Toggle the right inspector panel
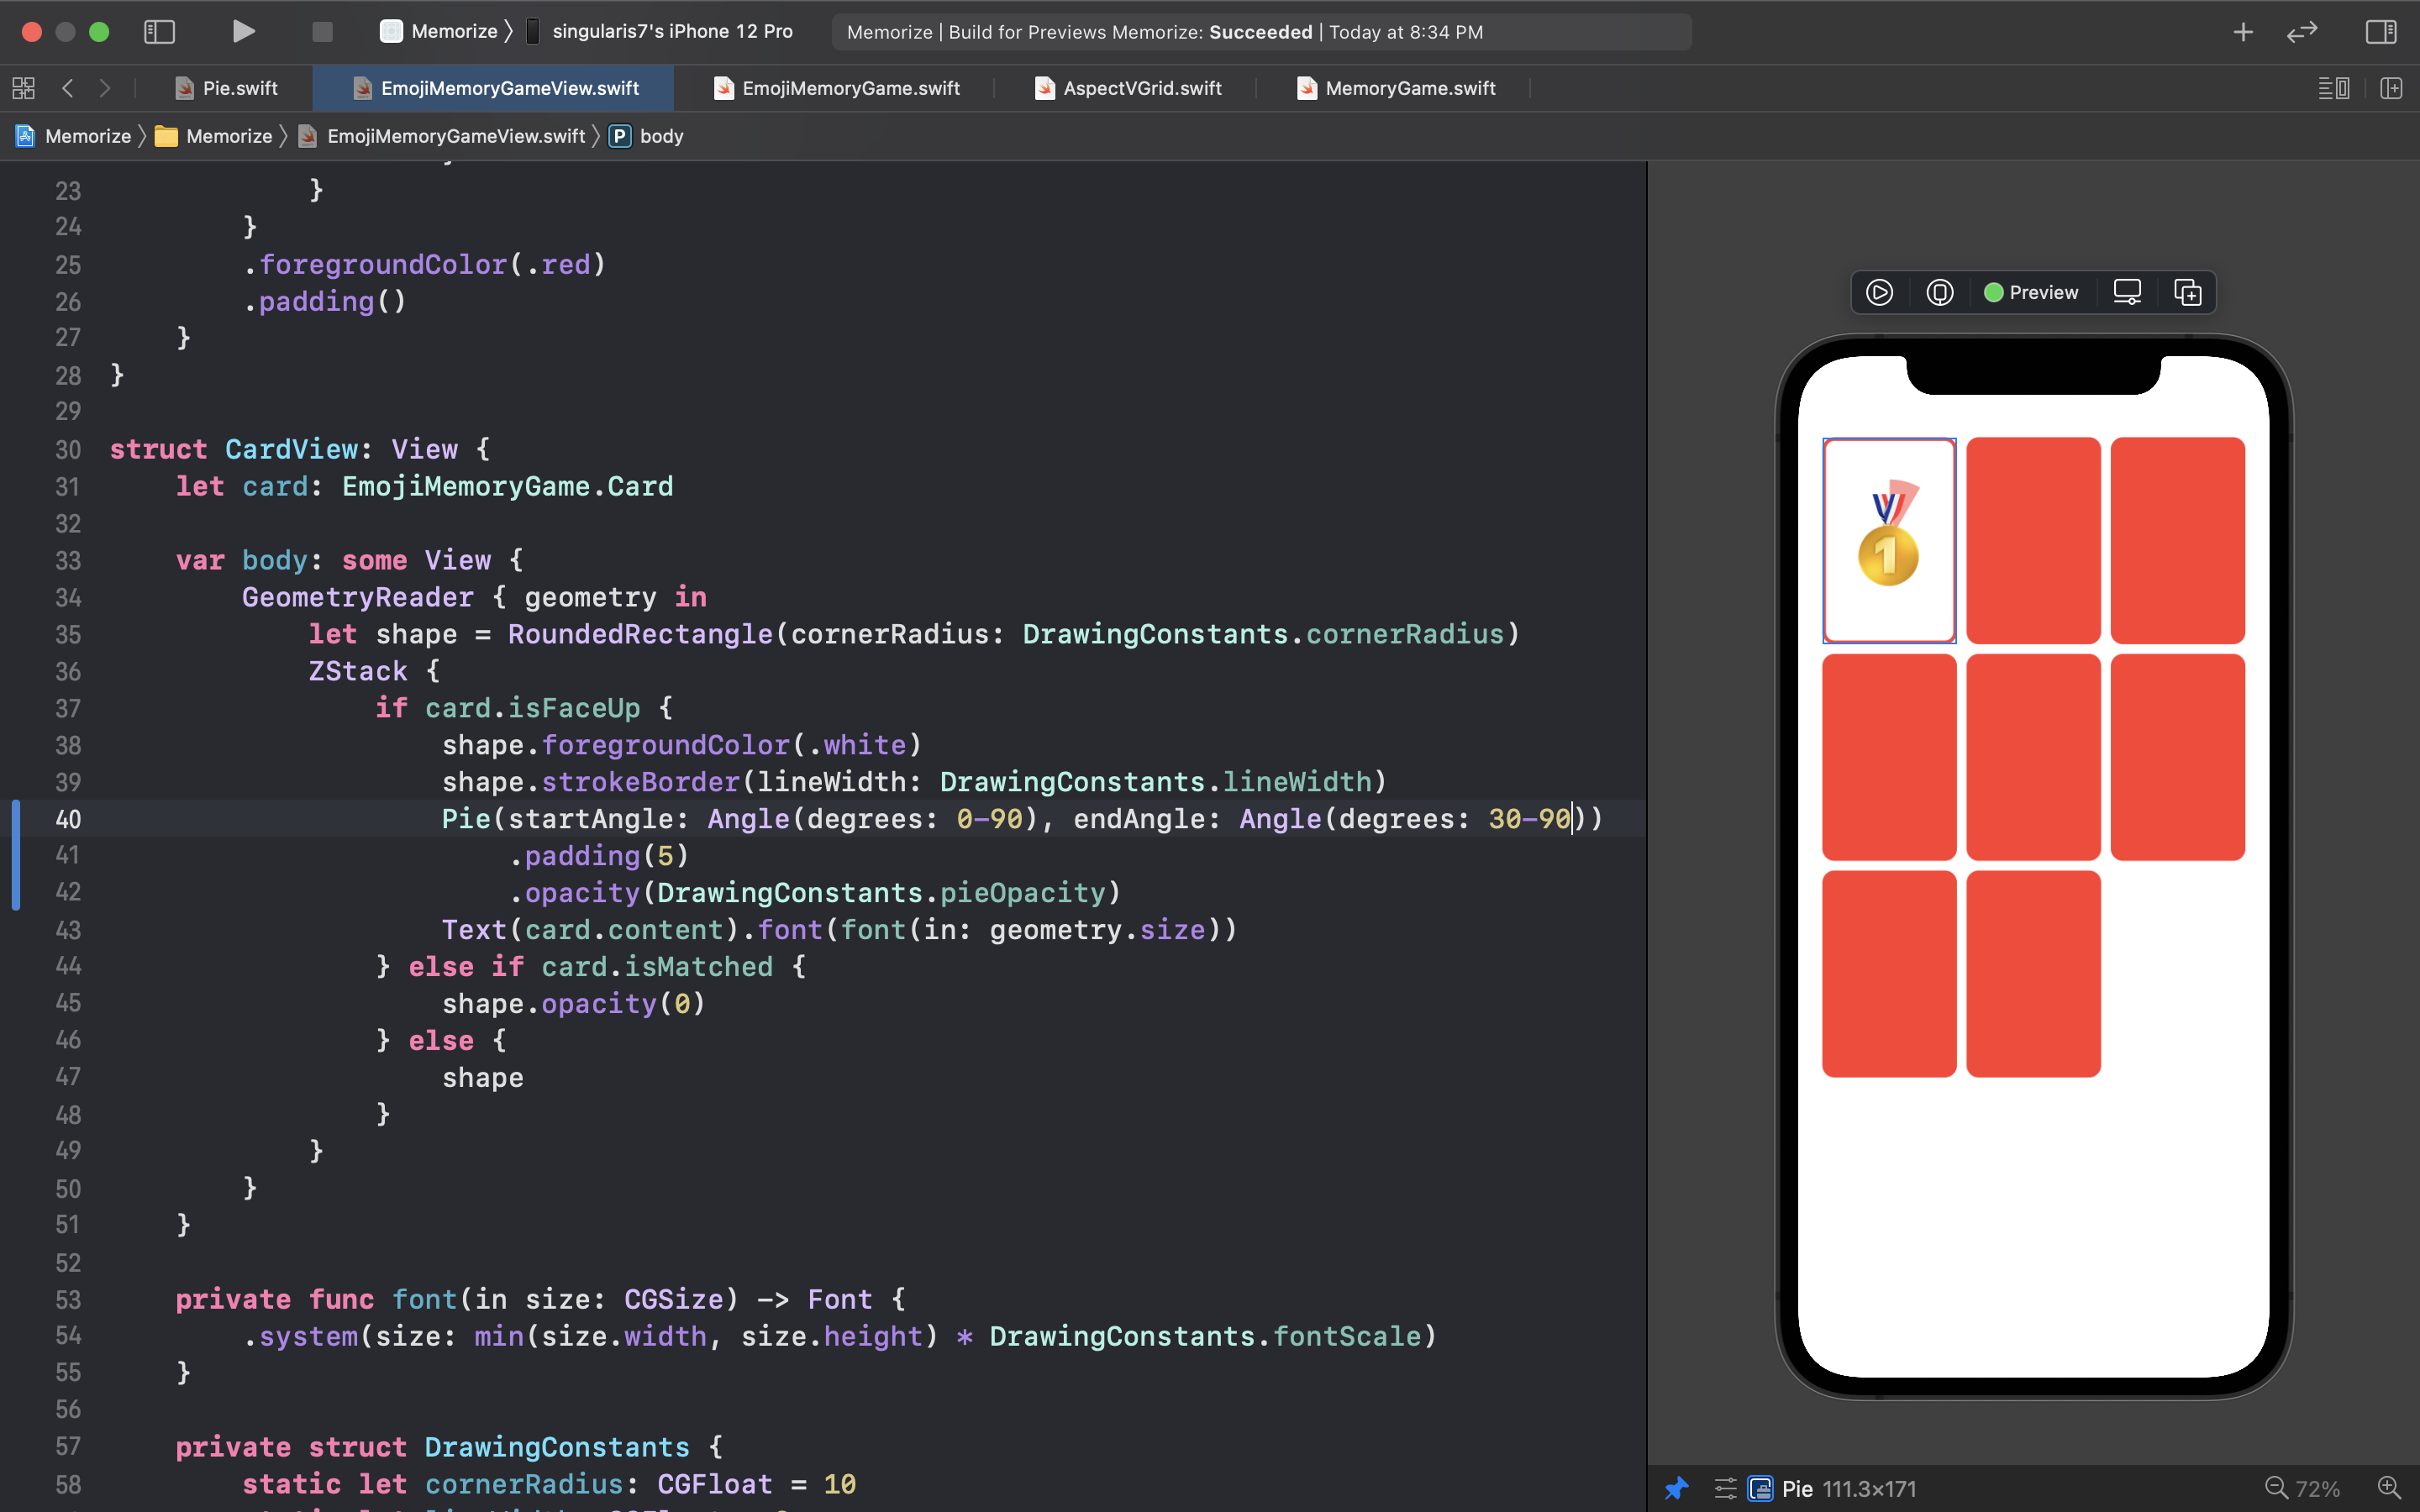The width and height of the screenshot is (2420, 1512). 2381,32
